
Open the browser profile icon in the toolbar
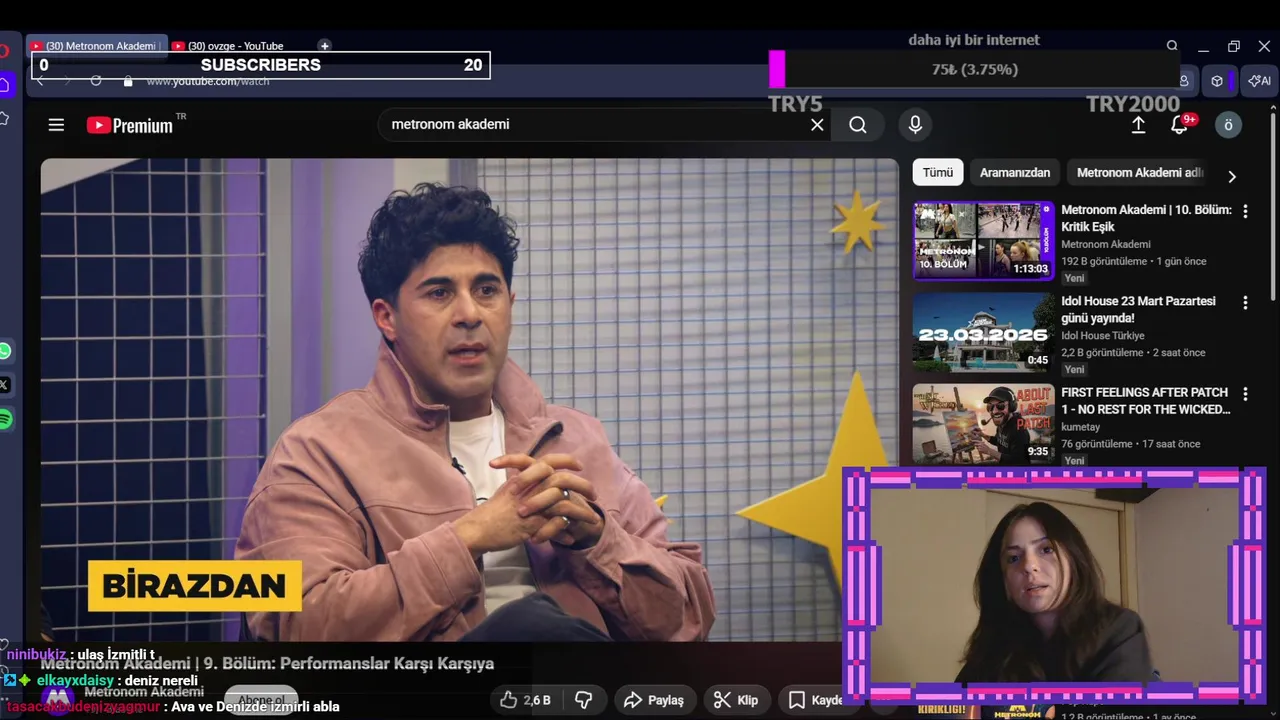(x=1184, y=81)
